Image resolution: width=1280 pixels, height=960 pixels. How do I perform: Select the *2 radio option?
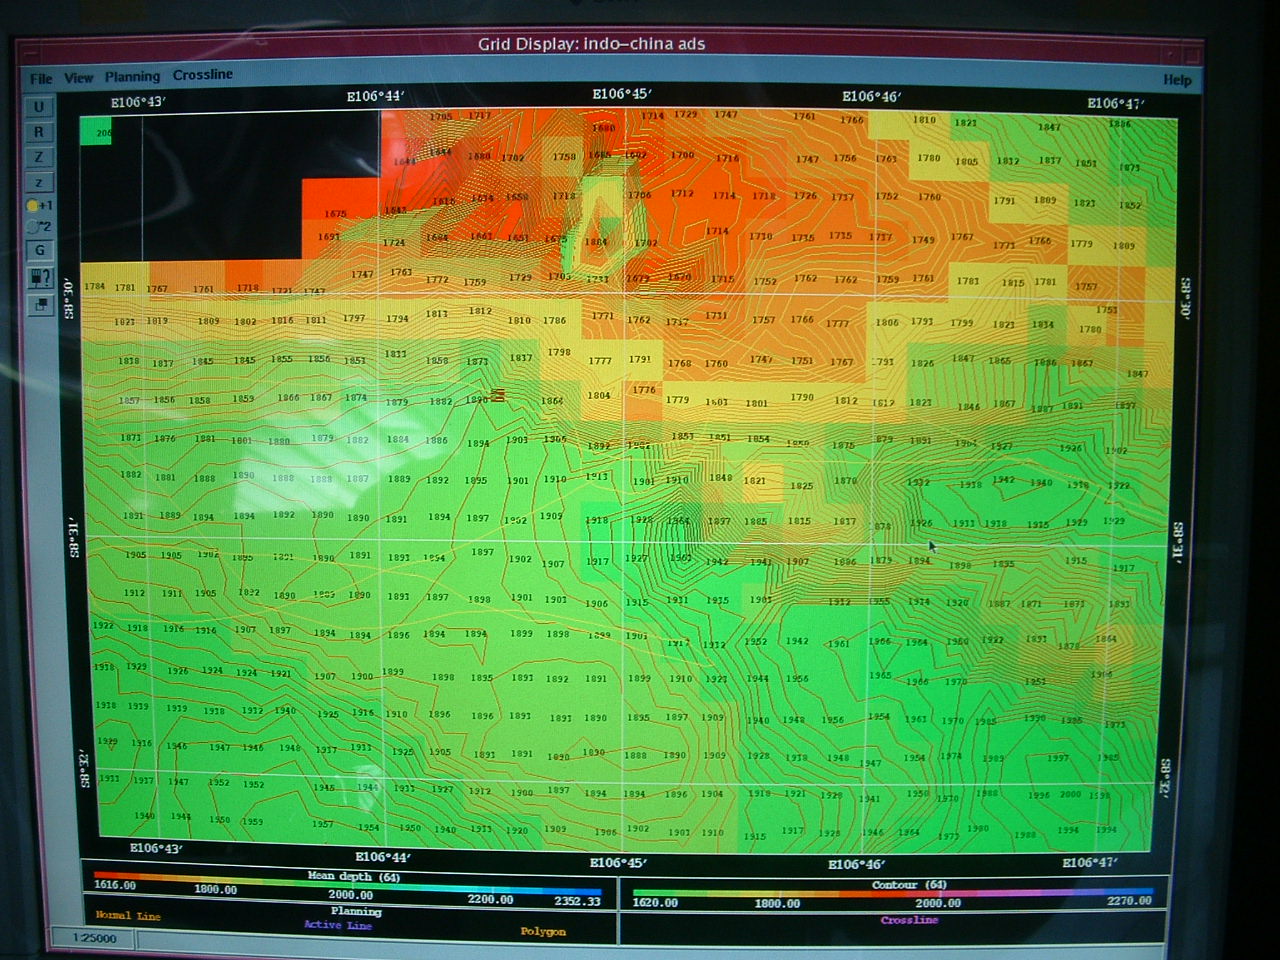coord(39,227)
